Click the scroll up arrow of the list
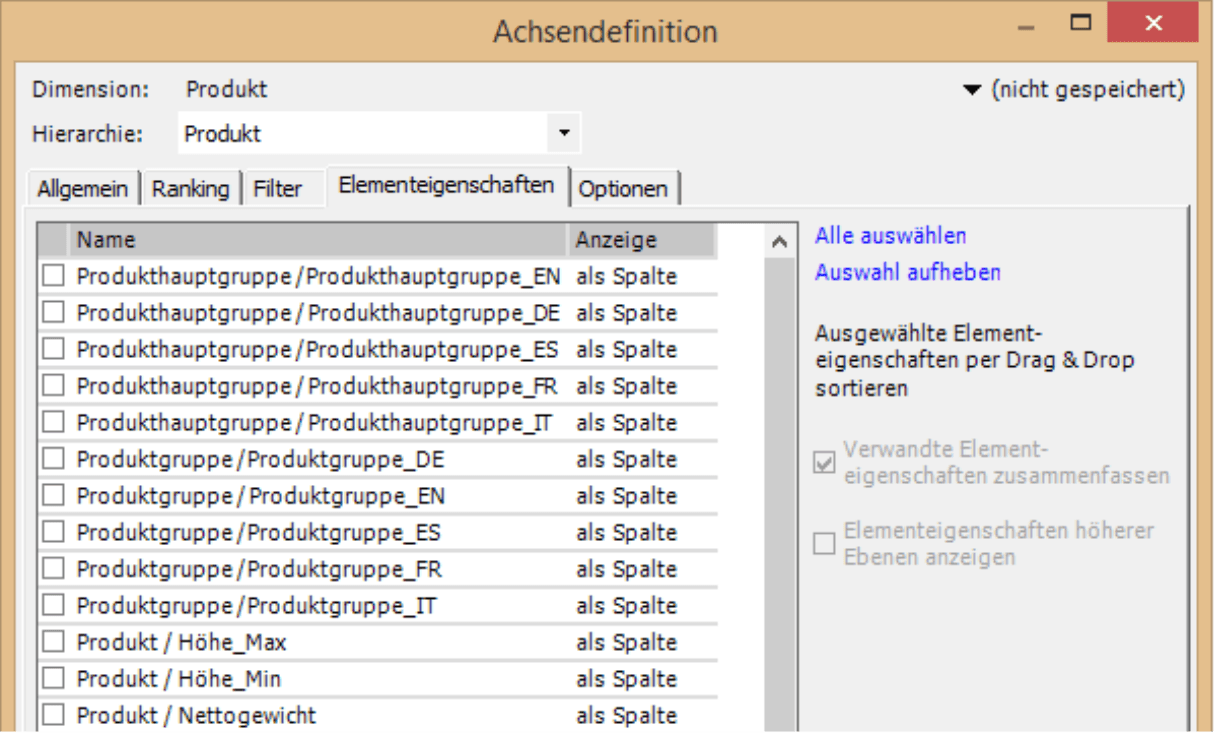This screenshot has width=1214, height=733. point(779,241)
